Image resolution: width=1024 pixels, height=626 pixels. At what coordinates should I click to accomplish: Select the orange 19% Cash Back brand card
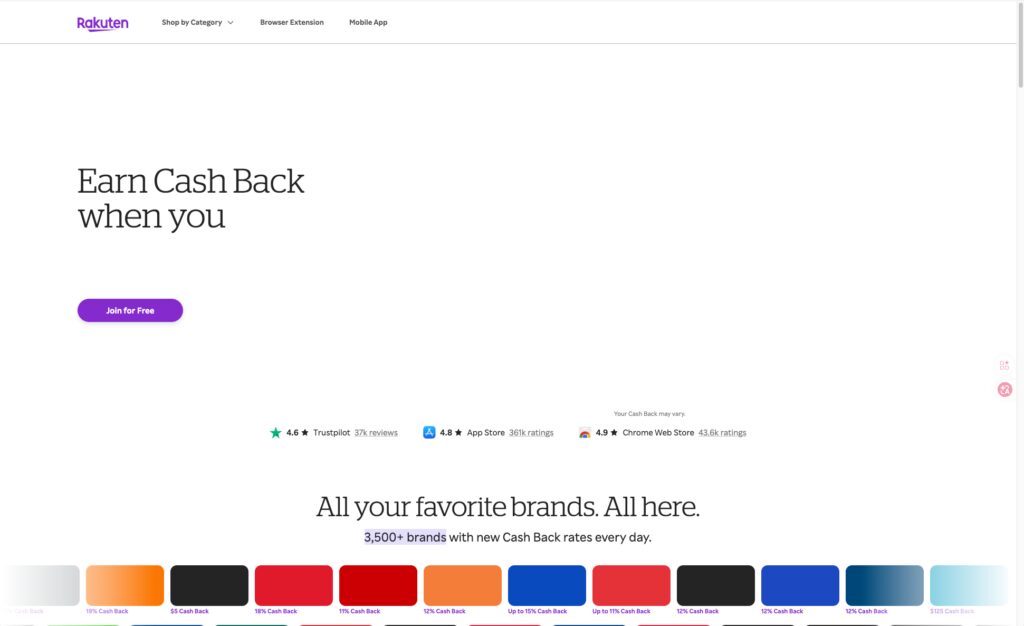[125, 586]
